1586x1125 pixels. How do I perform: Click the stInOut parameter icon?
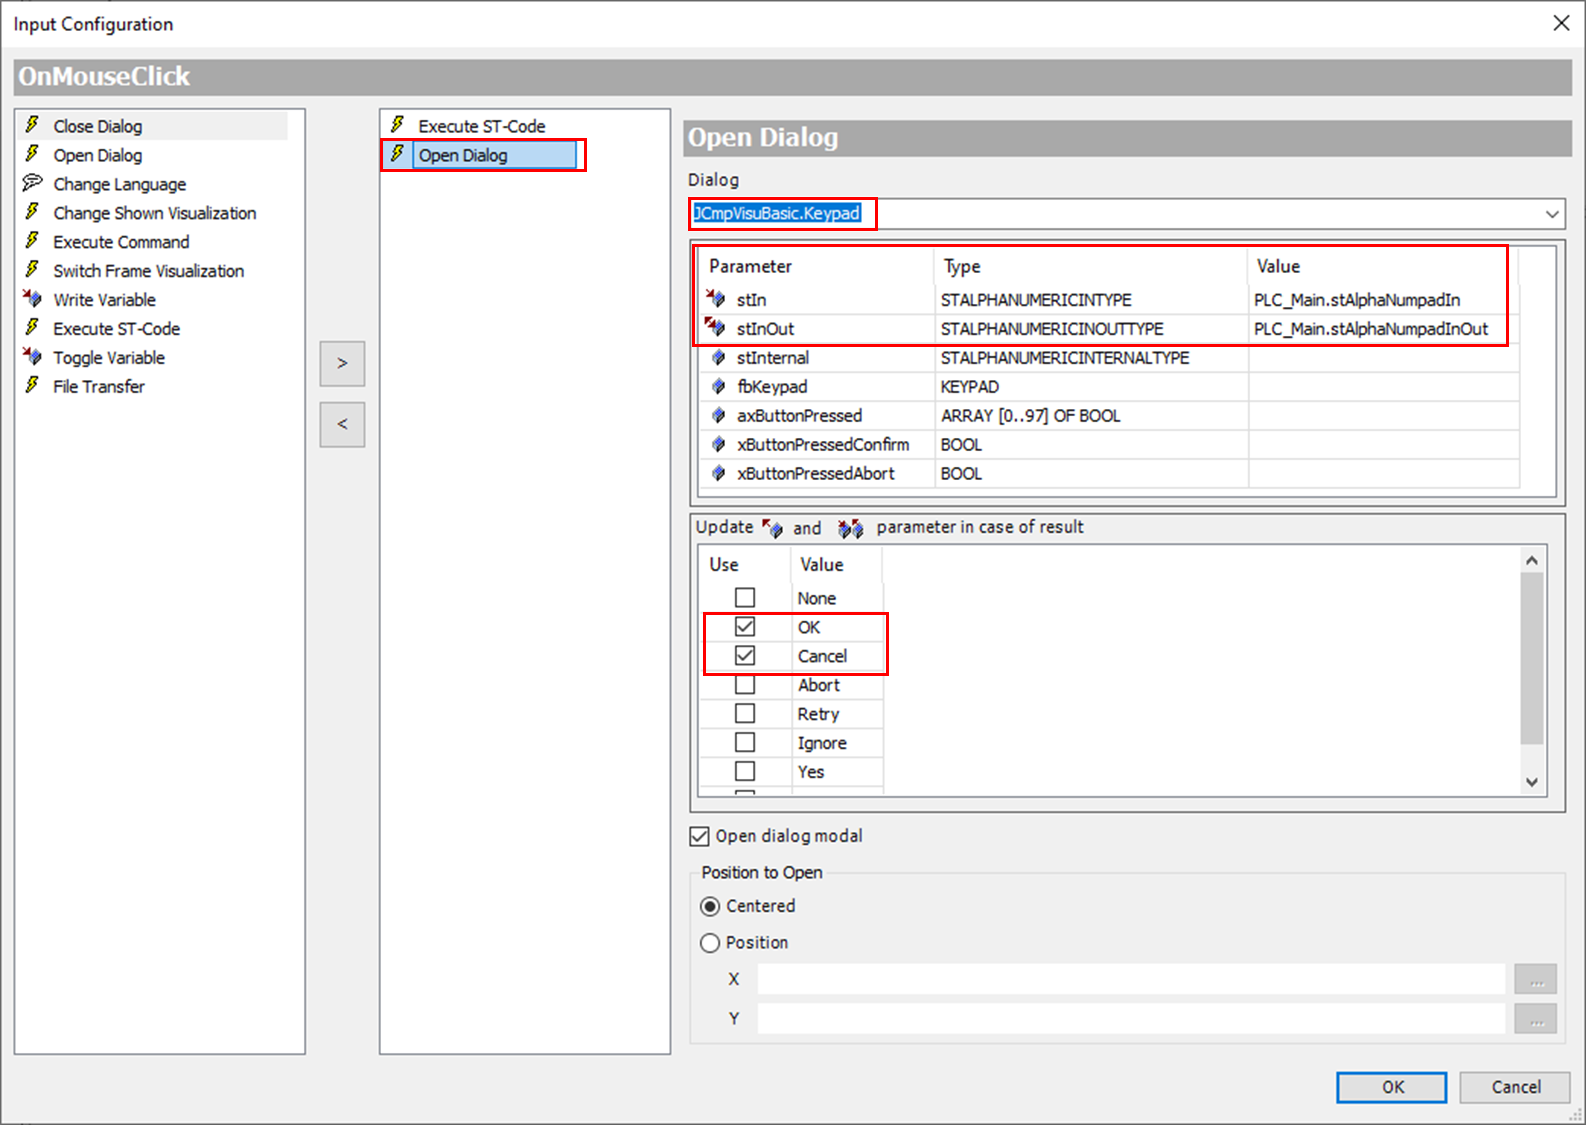click(x=716, y=328)
